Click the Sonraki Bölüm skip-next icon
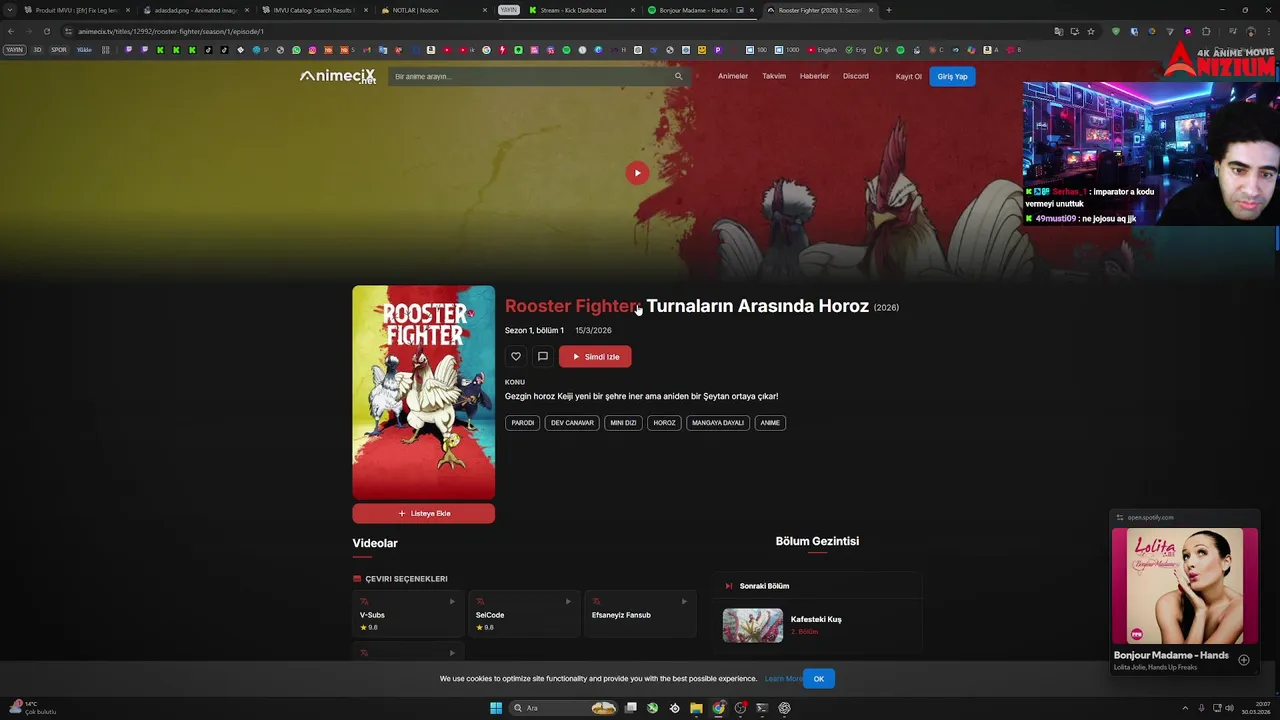 [729, 586]
